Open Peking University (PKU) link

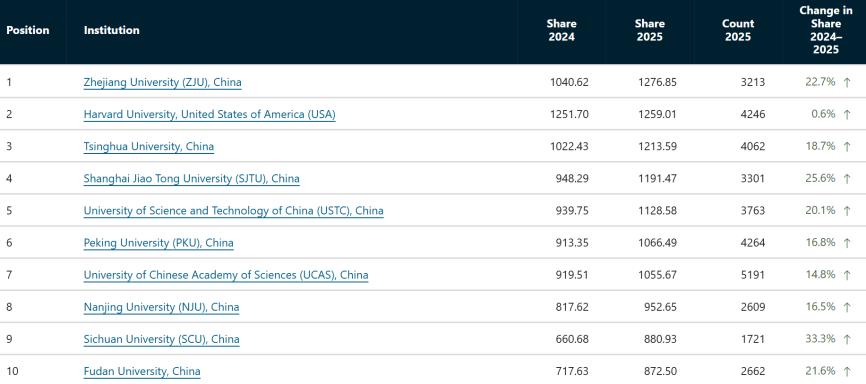coord(159,243)
